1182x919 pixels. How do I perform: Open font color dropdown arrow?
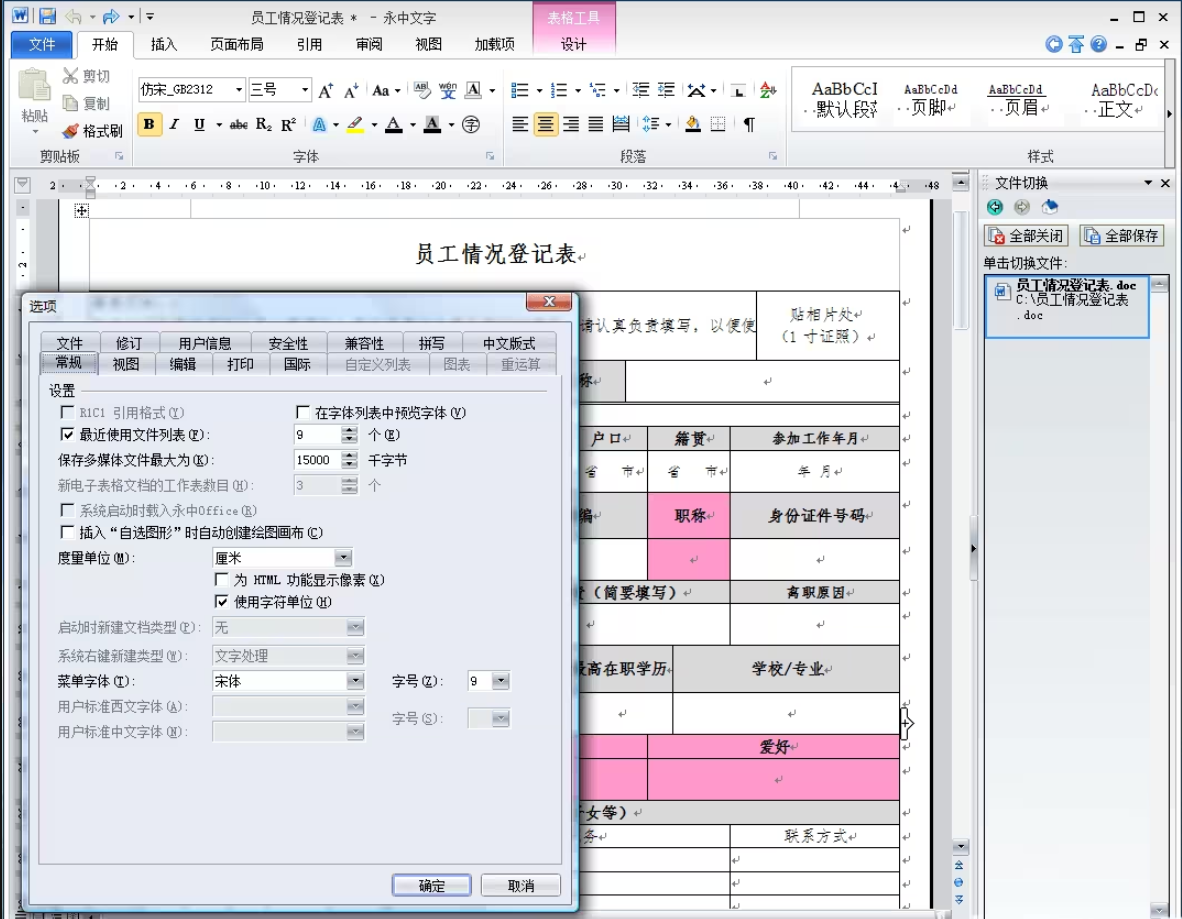click(x=412, y=125)
